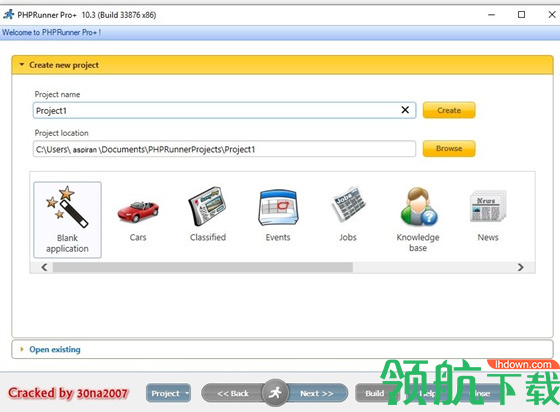The image size is (560, 412).
Task: Click the Browse button
Action: coord(449,148)
